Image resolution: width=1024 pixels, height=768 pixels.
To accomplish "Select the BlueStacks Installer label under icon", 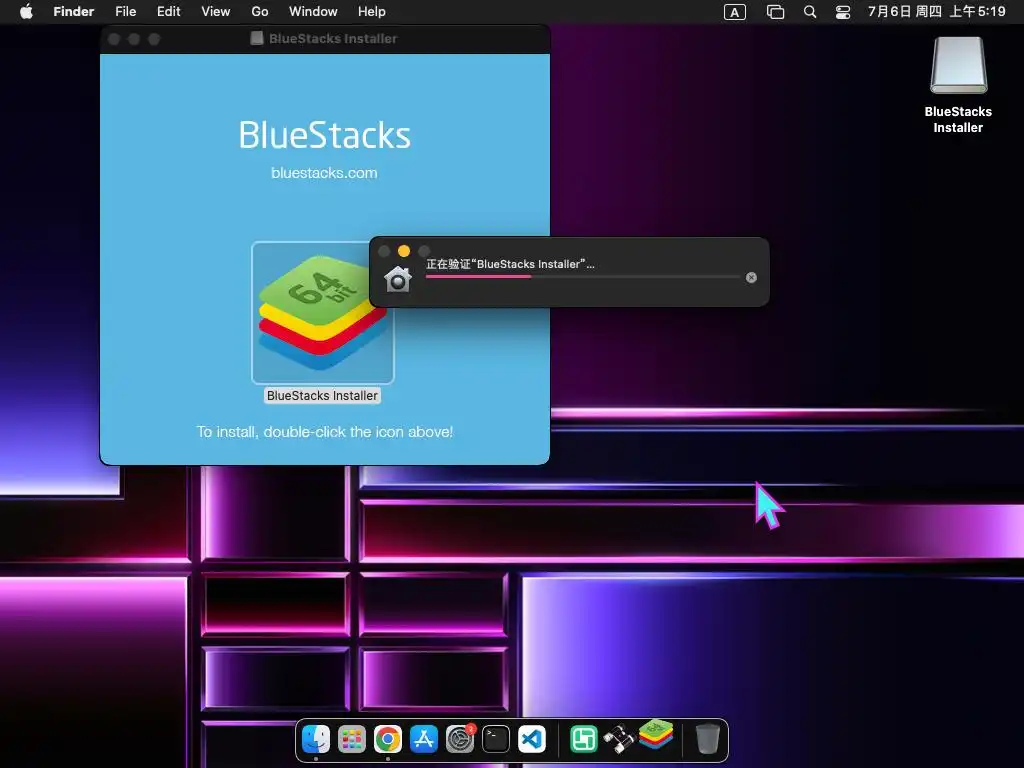I will (322, 396).
